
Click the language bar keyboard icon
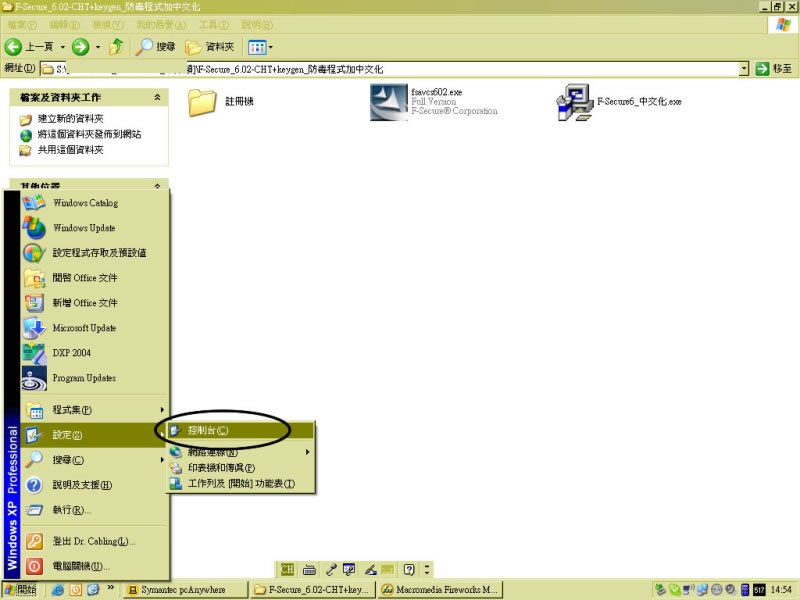[309, 569]
